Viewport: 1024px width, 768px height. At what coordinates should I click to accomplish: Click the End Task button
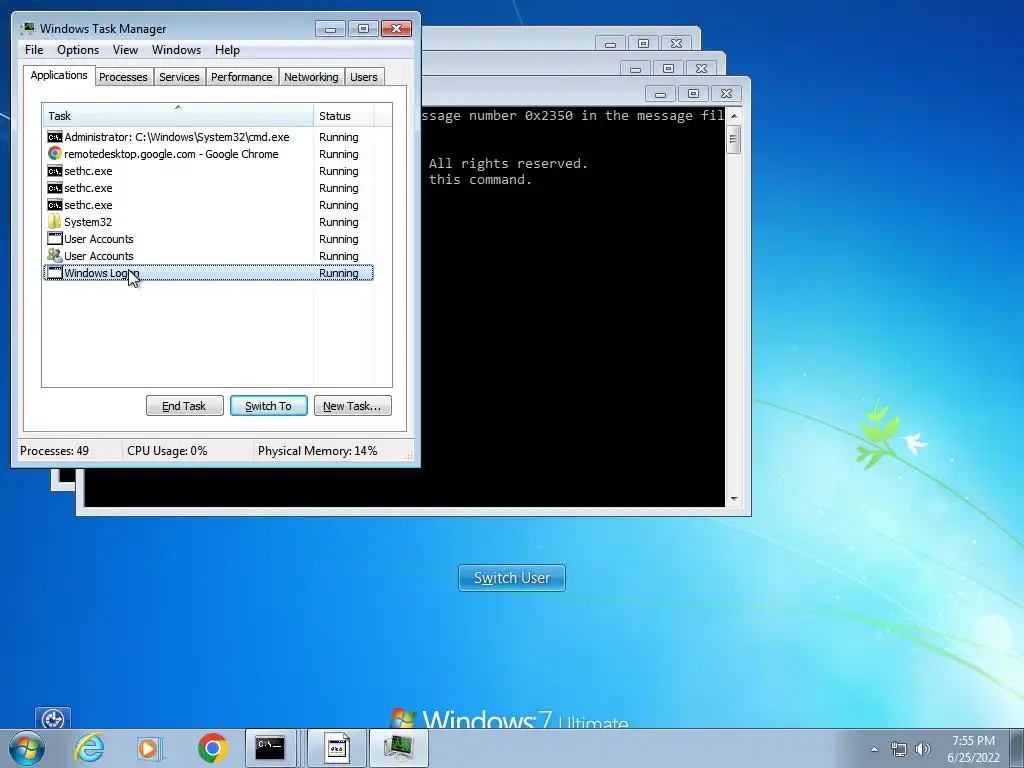point(185,406)
